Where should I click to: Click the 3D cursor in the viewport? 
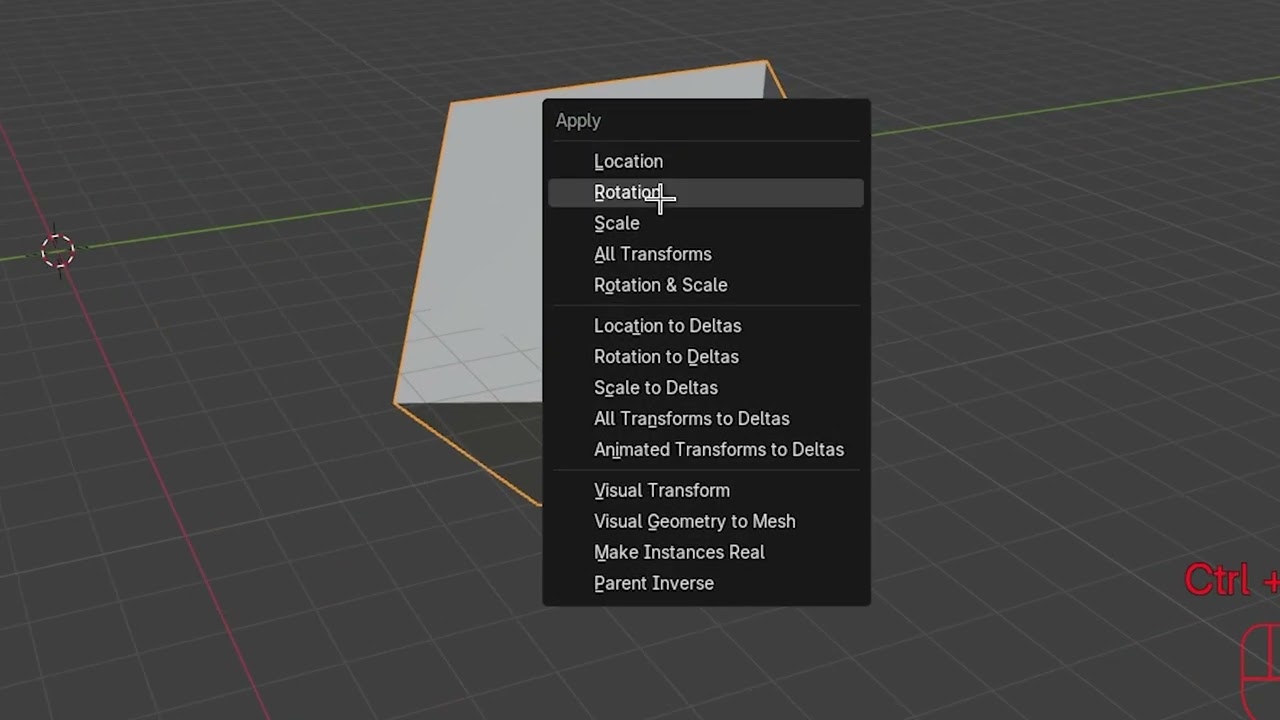pyautogui.click(x=58, y=250)
